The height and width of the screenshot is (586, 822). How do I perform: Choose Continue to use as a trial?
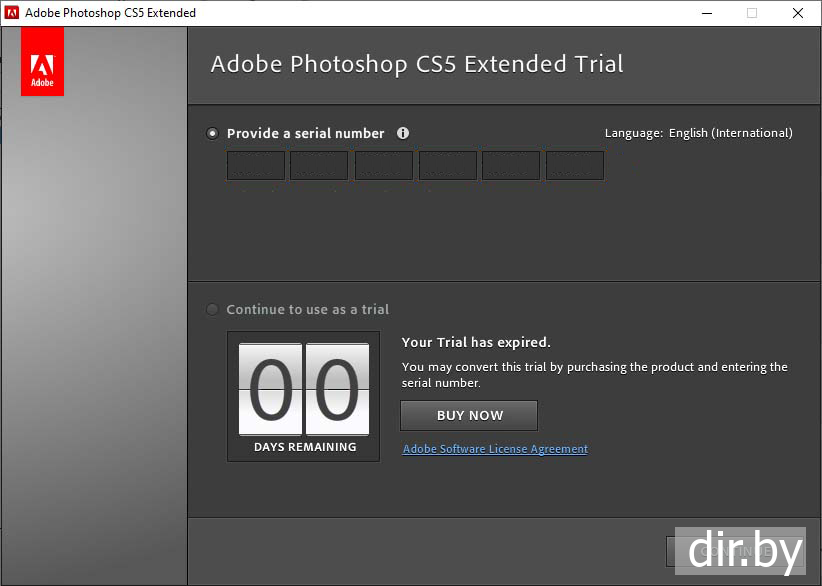(x=212, y=309)
